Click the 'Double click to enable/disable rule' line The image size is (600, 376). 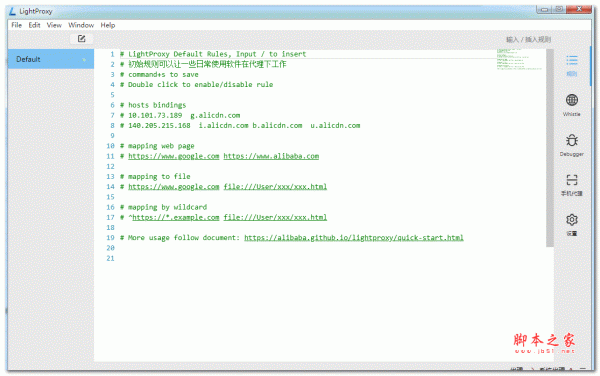point(196,85)
